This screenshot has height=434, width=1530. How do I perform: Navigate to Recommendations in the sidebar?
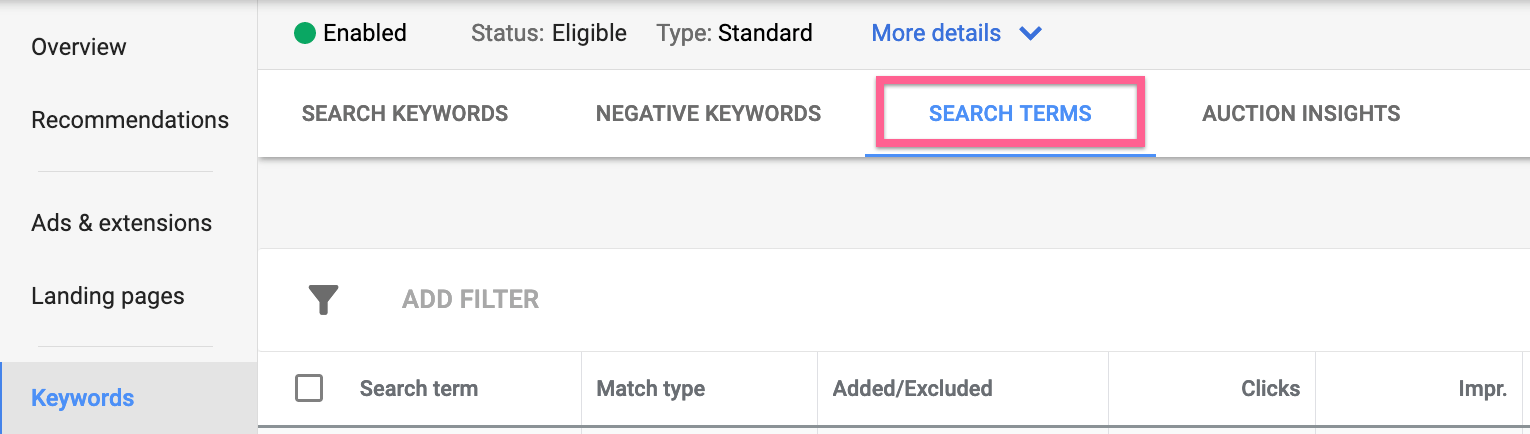pyautogui.click(x=130, y=120)
